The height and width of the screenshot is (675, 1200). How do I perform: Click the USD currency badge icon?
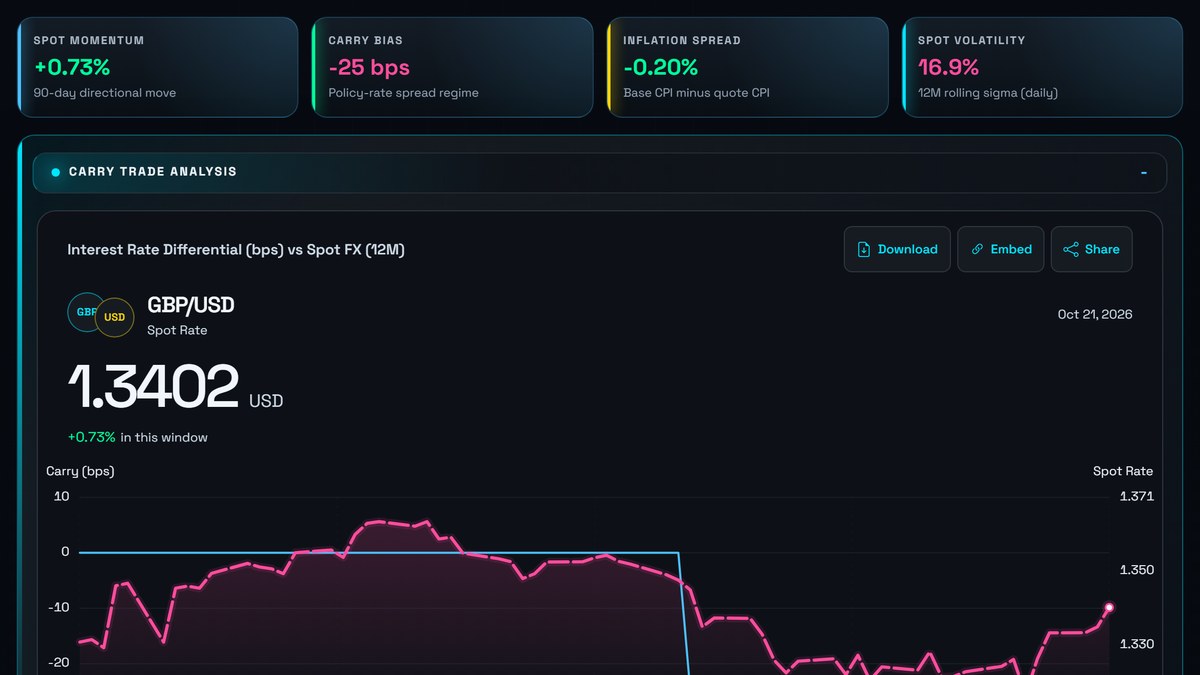click(x=115, y=317)
